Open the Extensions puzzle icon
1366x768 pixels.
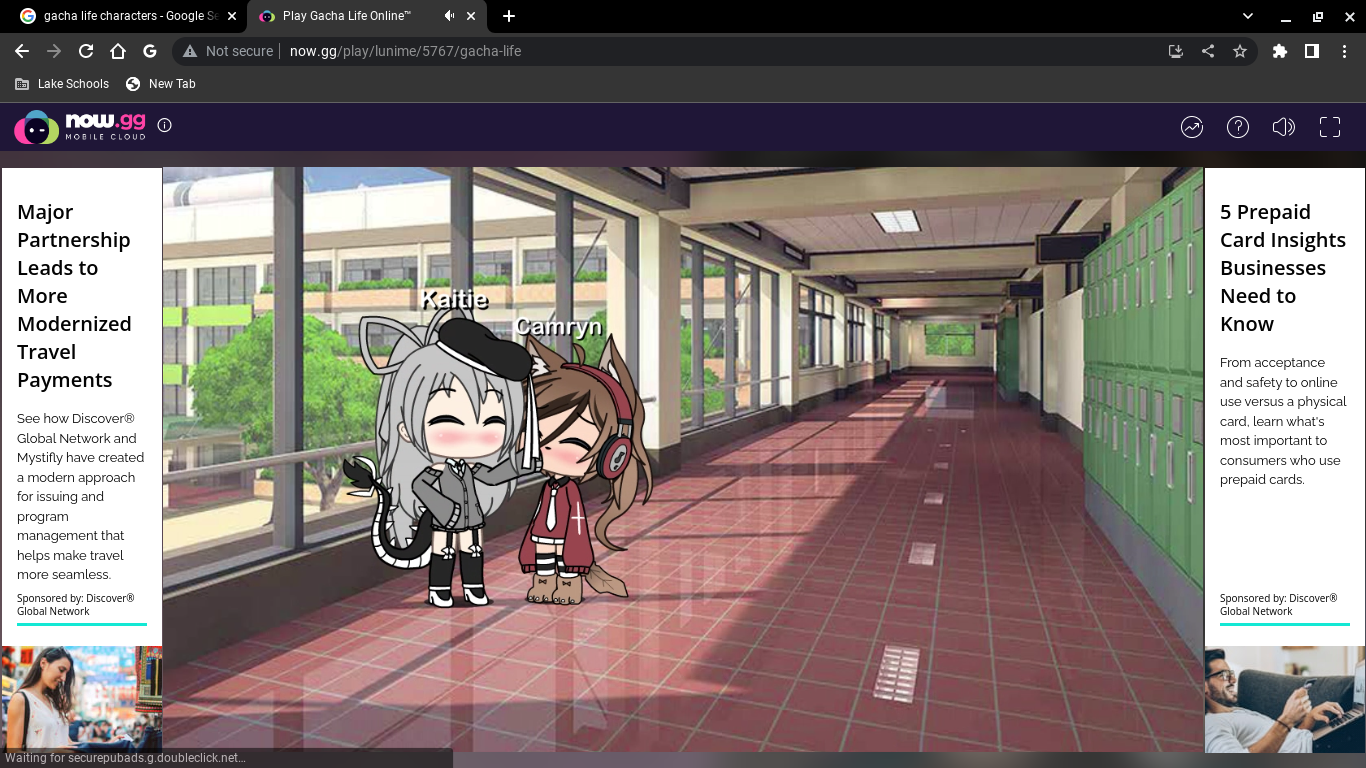1280,51
